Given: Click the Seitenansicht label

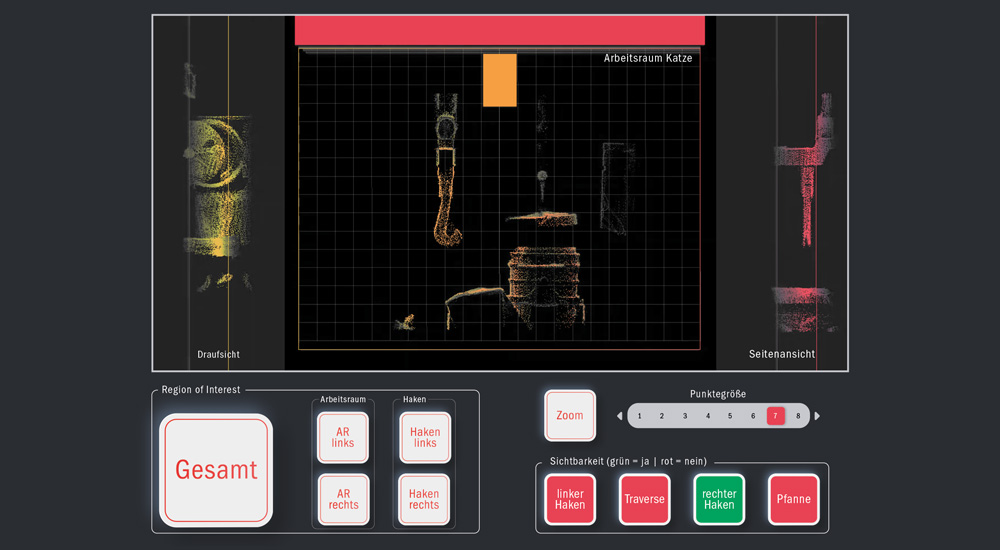Looking at the screenshot, I should tap(782, 354).
